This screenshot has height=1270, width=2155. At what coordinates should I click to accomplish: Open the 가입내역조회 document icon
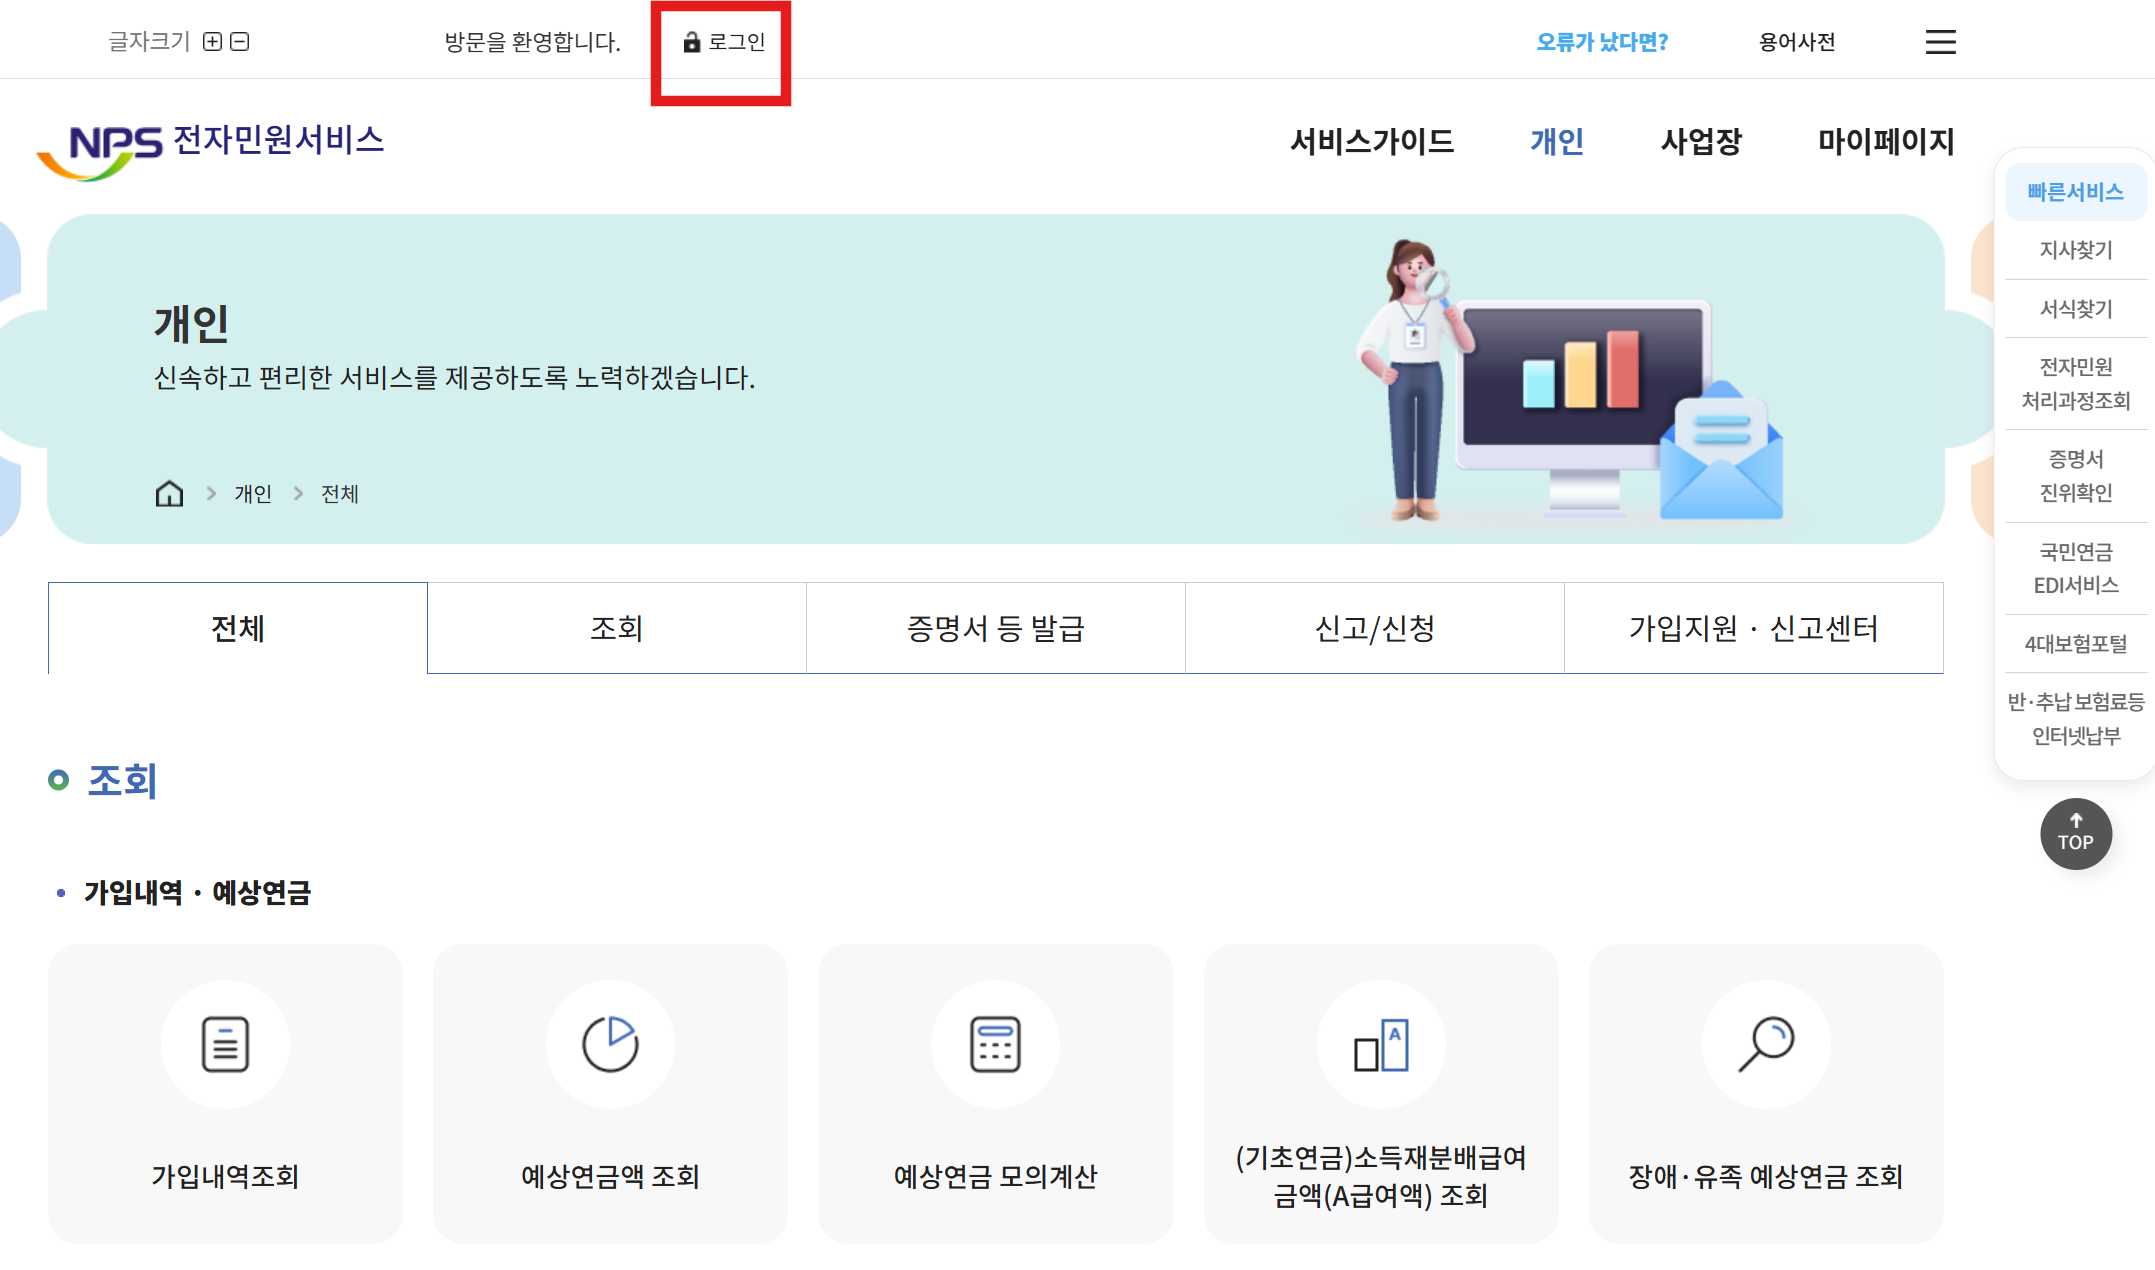224,1044
